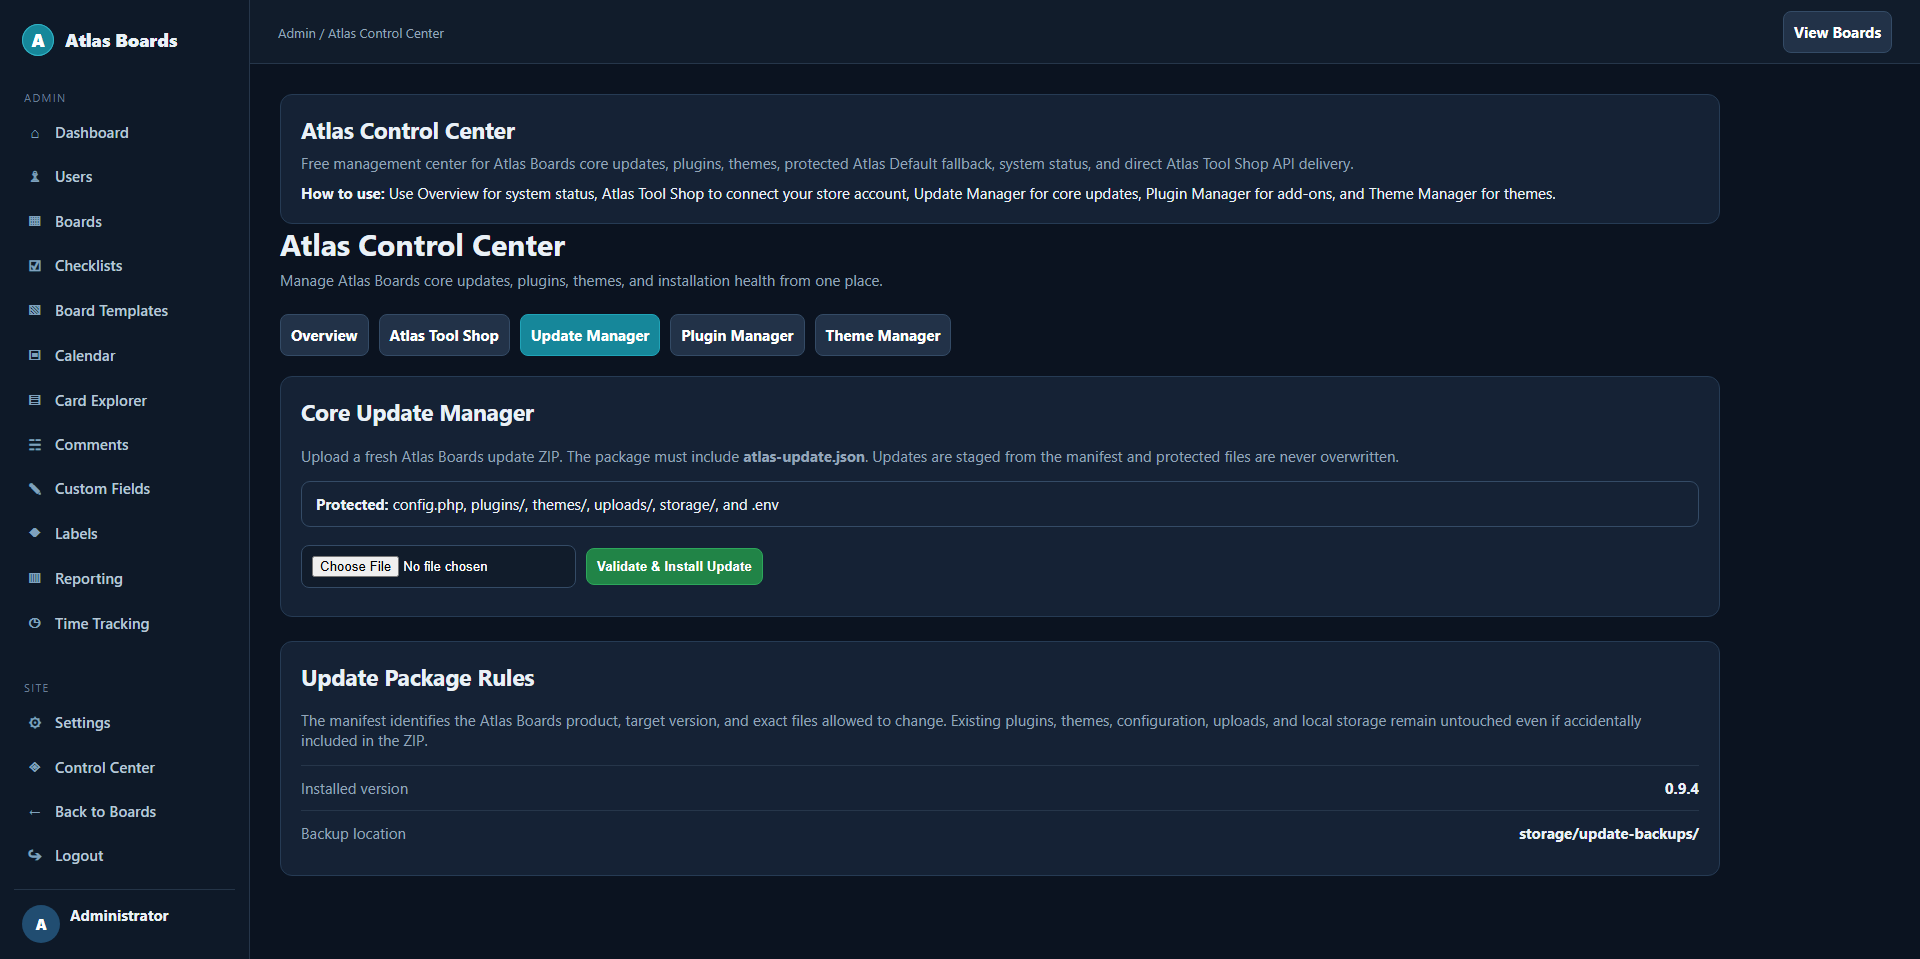Click the Card Explorer icon
This screenshot has height=959, width=1920.
tap(35, 401)
